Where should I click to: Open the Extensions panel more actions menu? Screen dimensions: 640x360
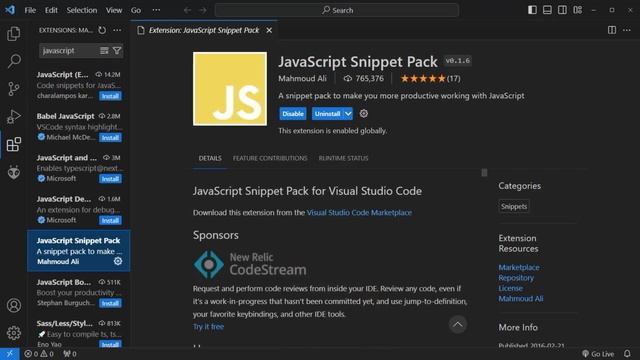[x=117, y=30]
